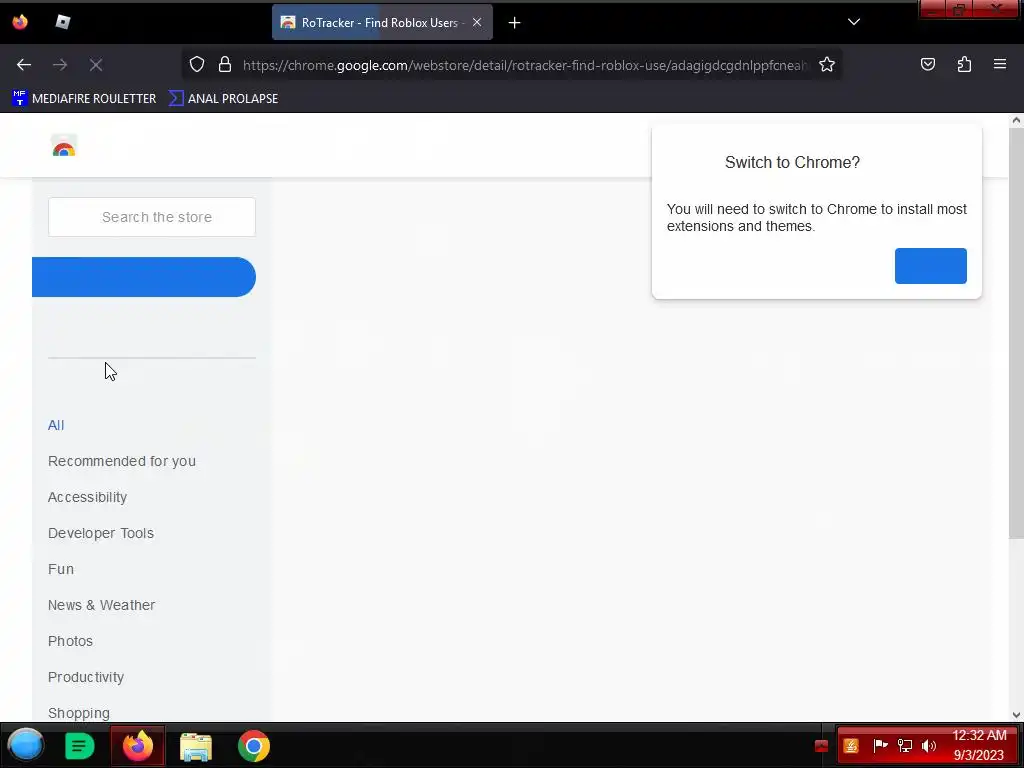Screen dimensions: 1024x768
Task: Click the page vertical scrollbar thumb
Action: click(1016, 333)
